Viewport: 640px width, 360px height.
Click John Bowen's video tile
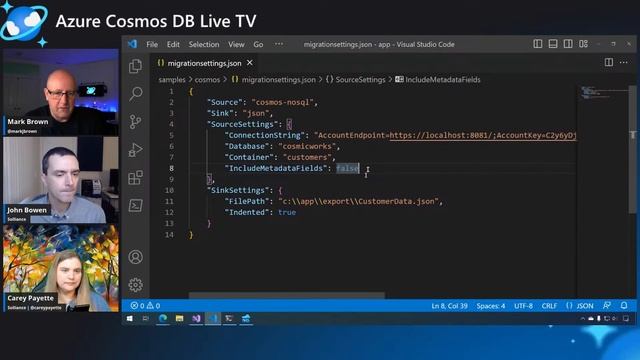pyautogui.click(x=61, y=180)
